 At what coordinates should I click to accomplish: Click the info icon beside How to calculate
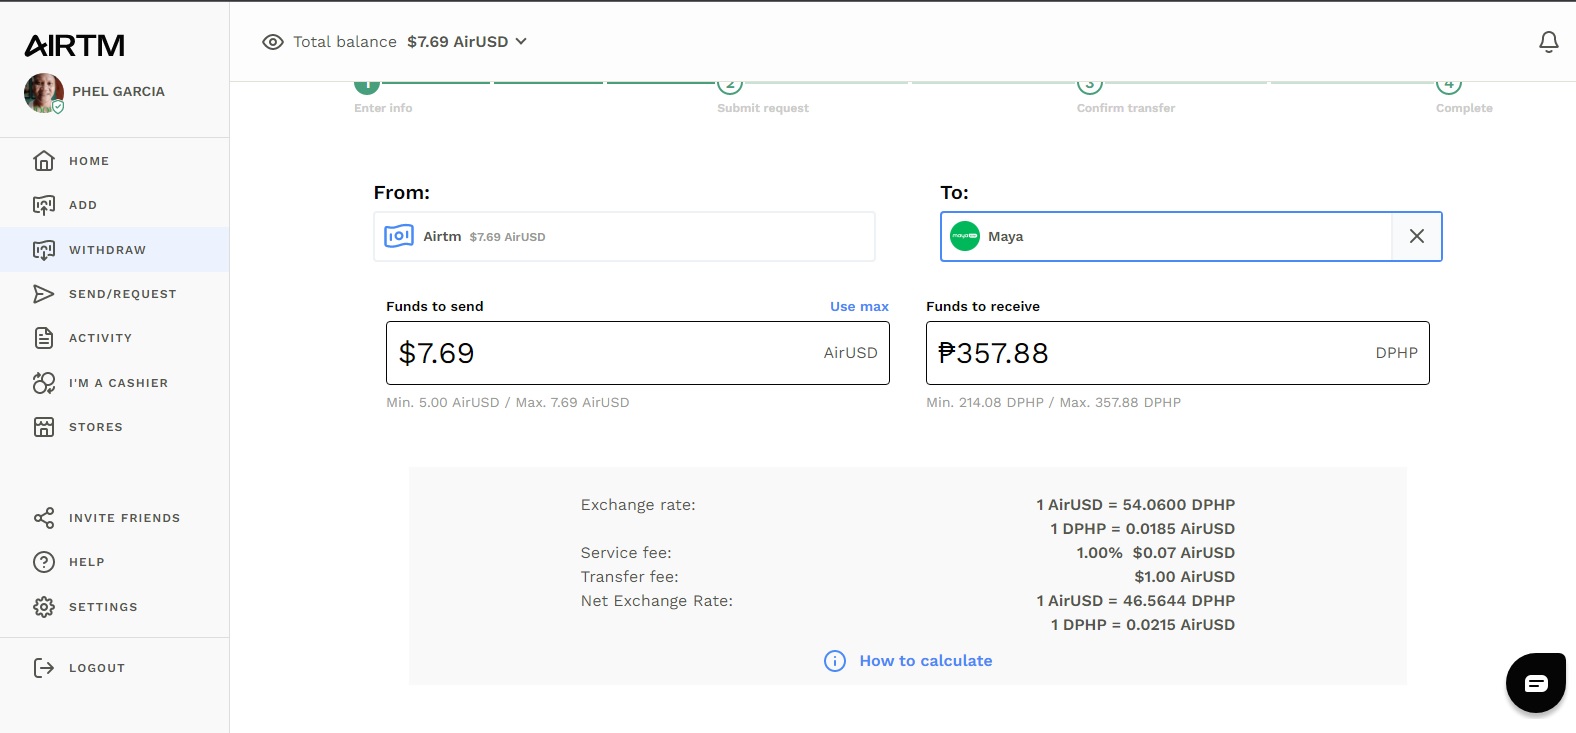pyautogui.click(x=835, y=661)
